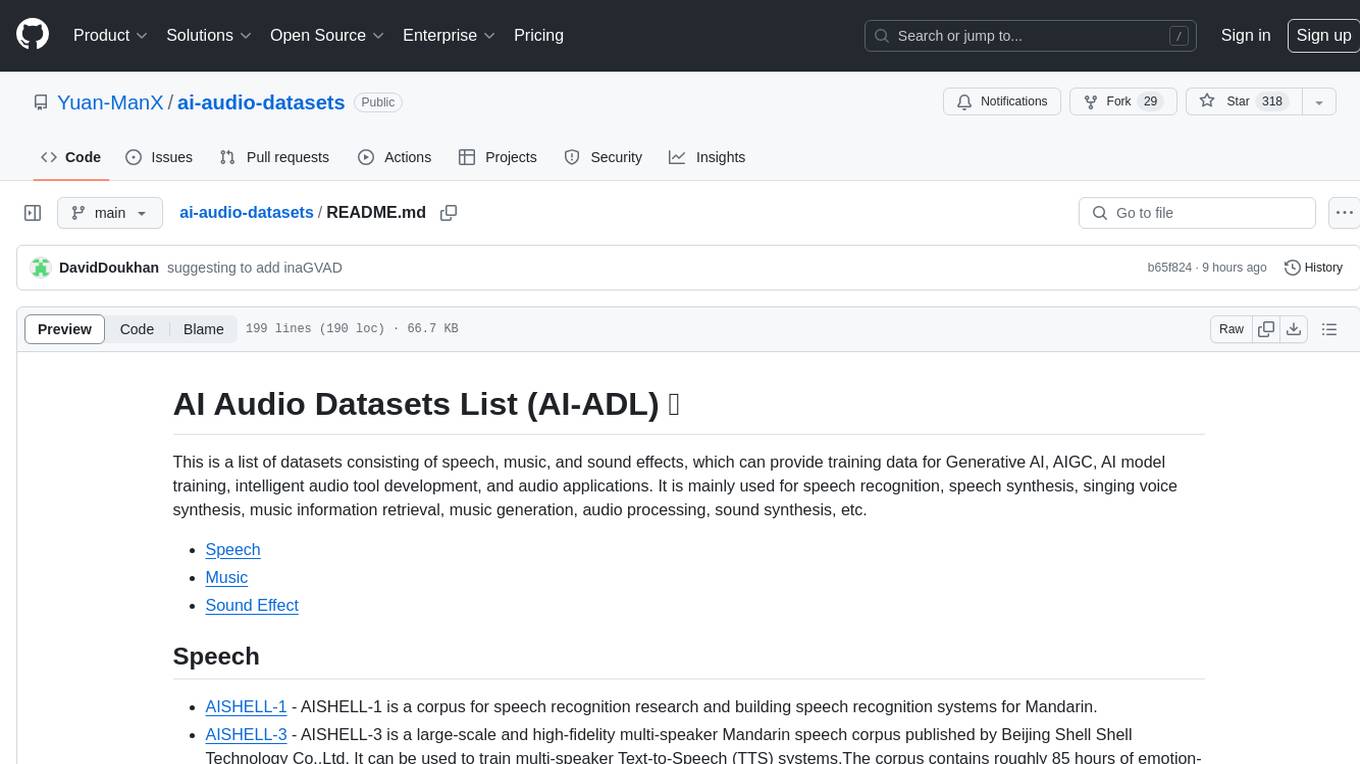Click the fork count 29
1360x764 pixels.
pyautogui.click(x=1150, y=102)
